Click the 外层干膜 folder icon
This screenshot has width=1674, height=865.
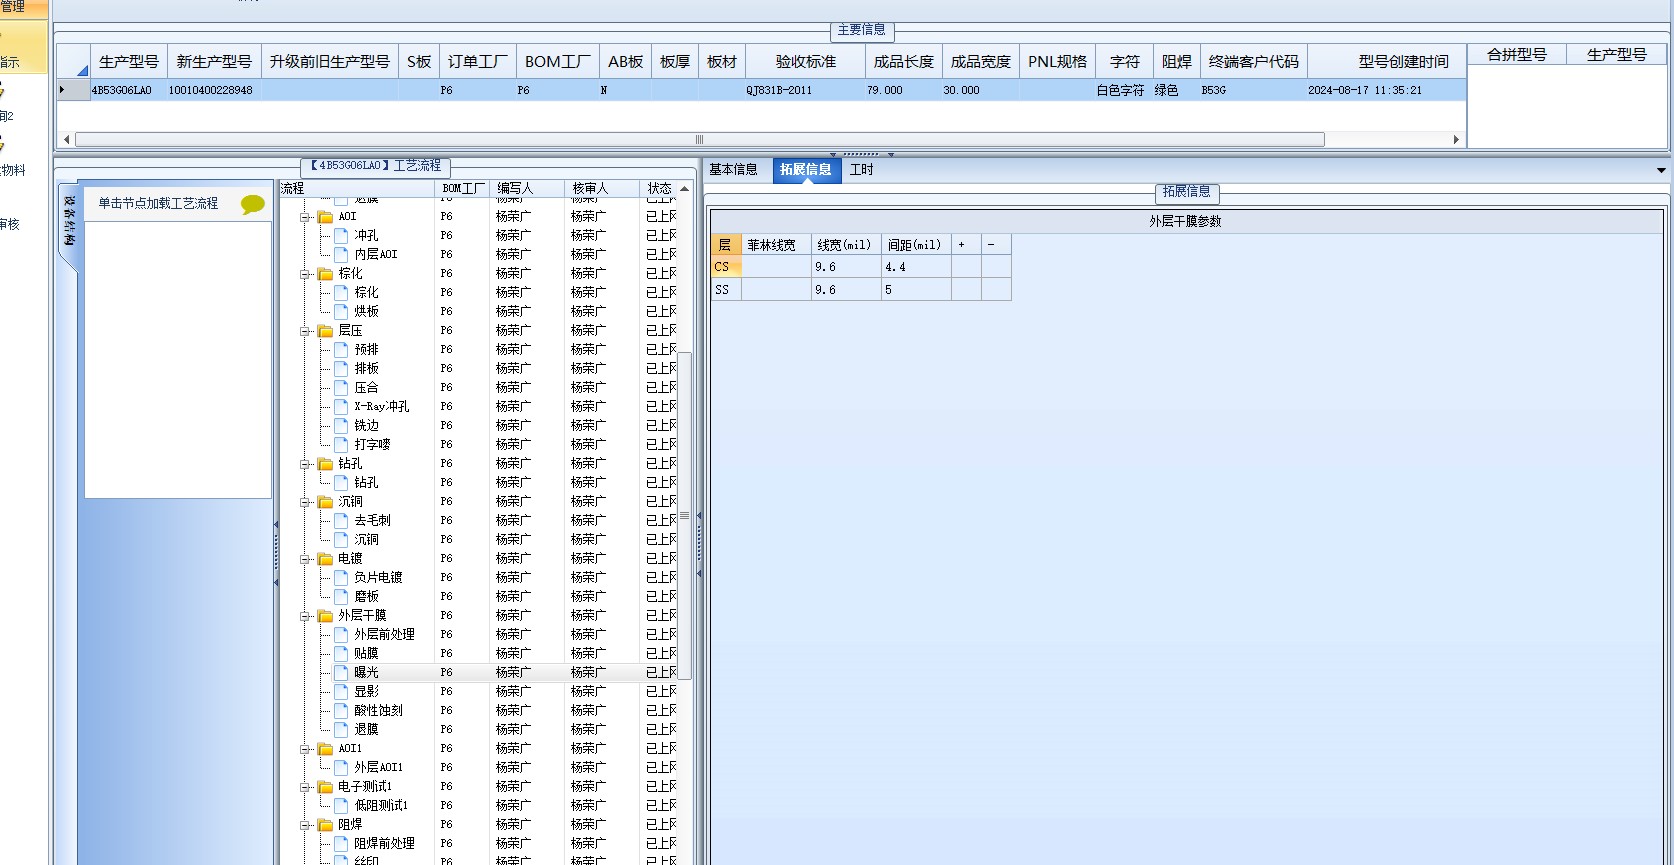(325, 615)
